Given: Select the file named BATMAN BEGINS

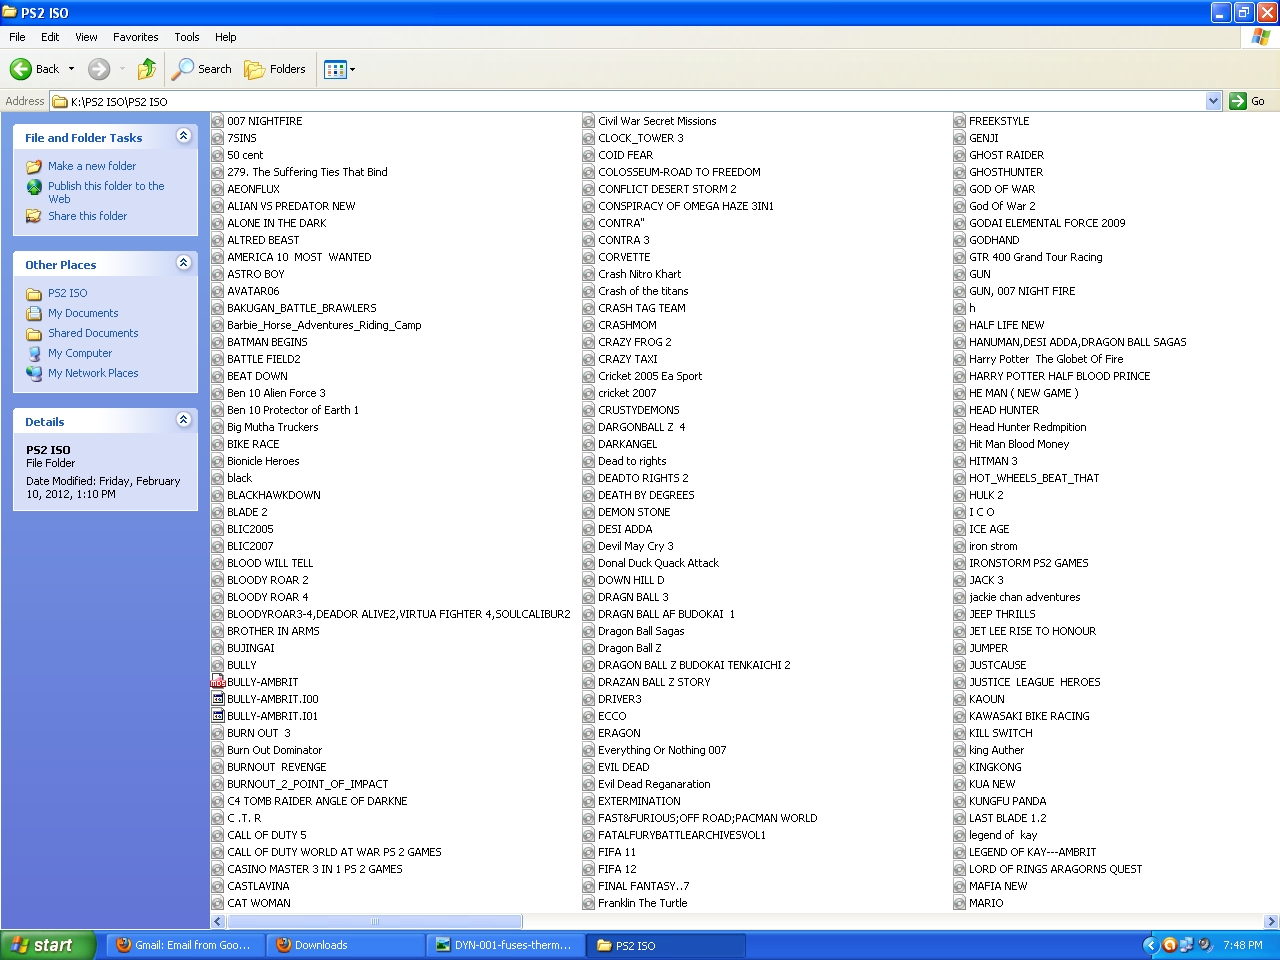Looking at the screenshot, I should (267, 342).
